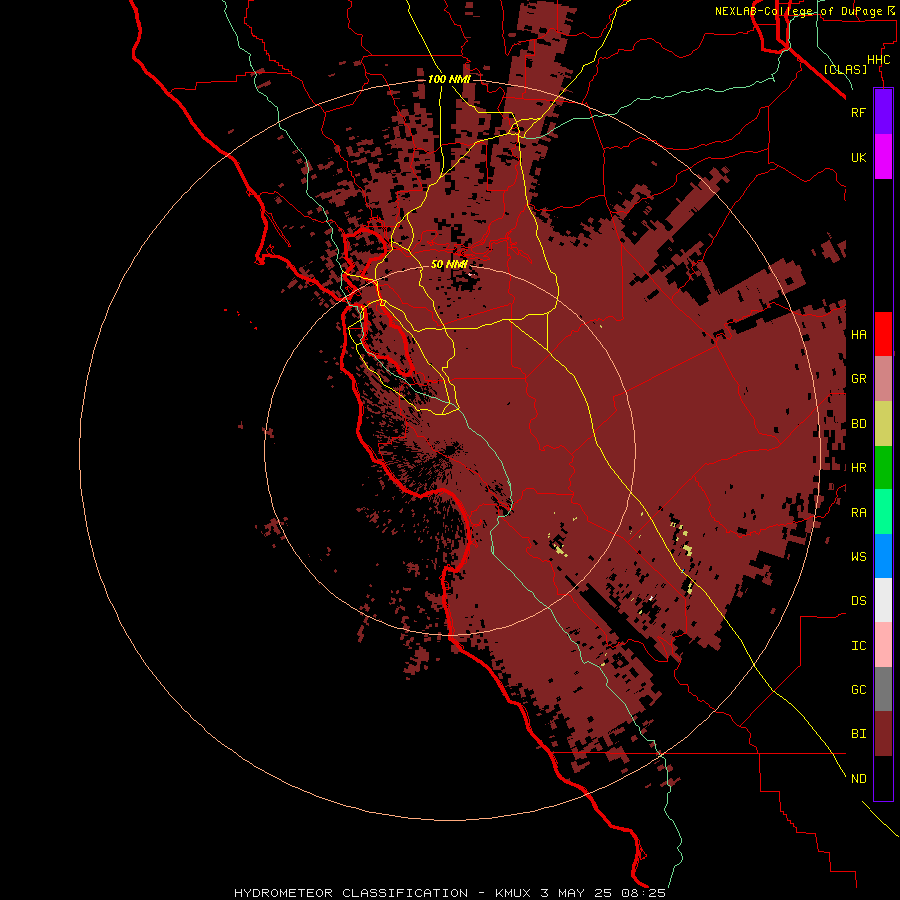Click the 100 NMI range ring label

pyautogui.click(x=449, y=79)
